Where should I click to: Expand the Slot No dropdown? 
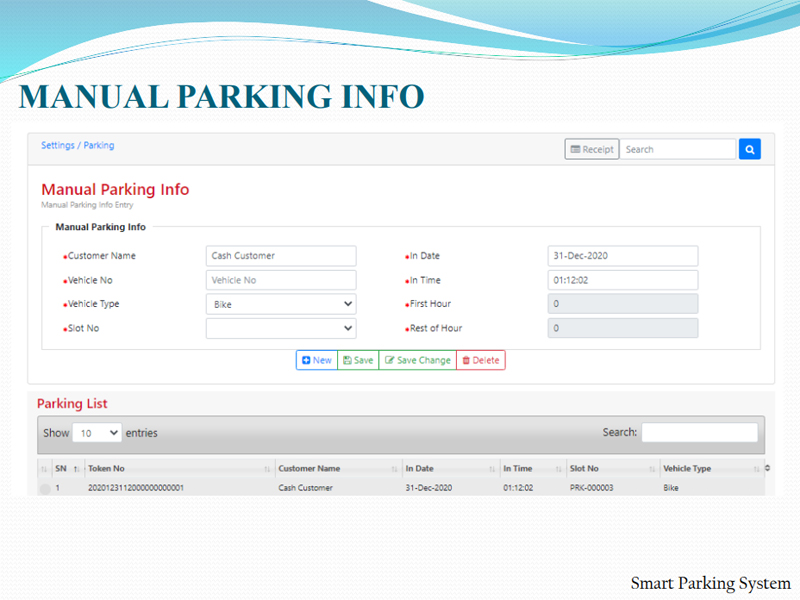pyautogui.click(x=281, y=328)
